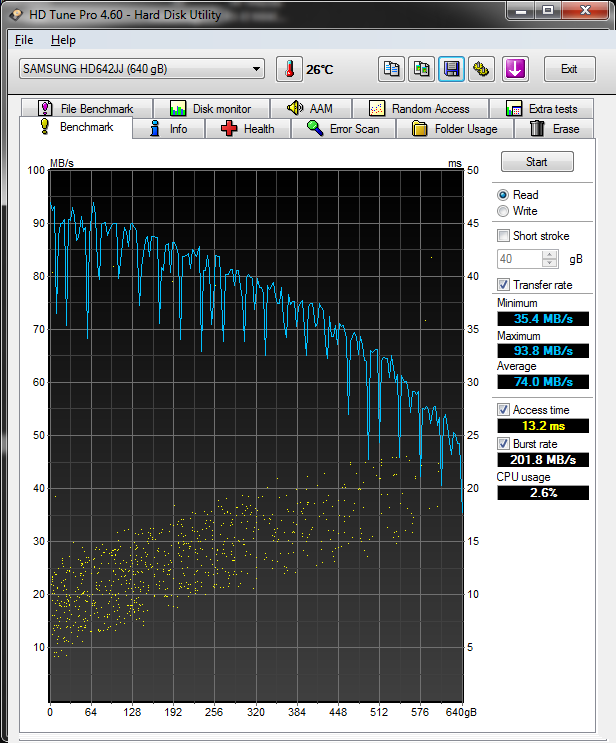Click the 26°C temperature reading
The height and width of the screenshot is (743, 616).
pyautogui.click(x=320, y=70)
